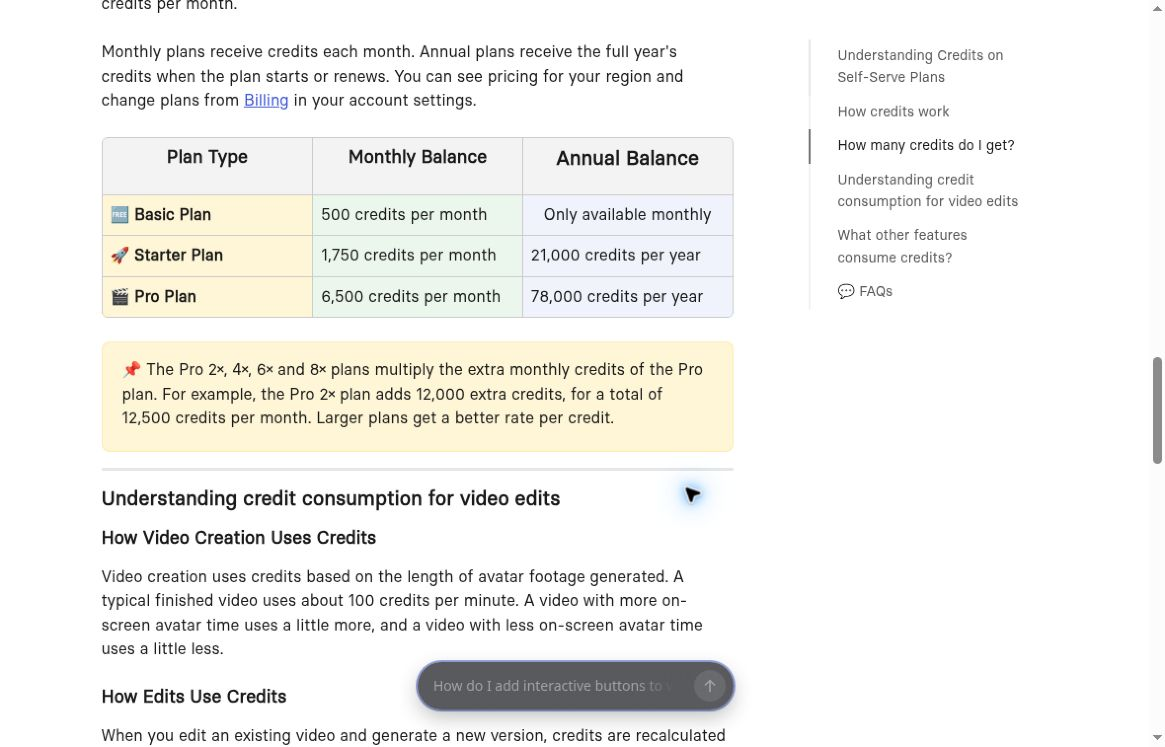Click the 'Annual Balance' column header
The width and height of the screenshot is (1165, 747).
coord(628,166)
